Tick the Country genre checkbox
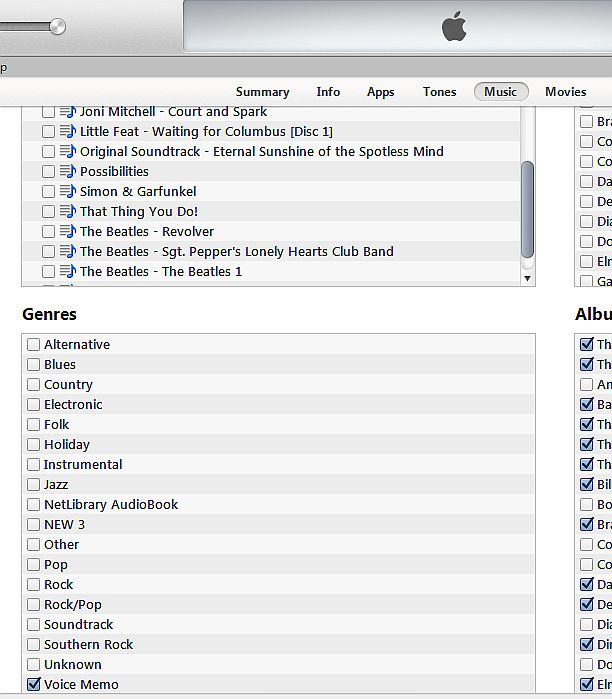 (33, 385)
